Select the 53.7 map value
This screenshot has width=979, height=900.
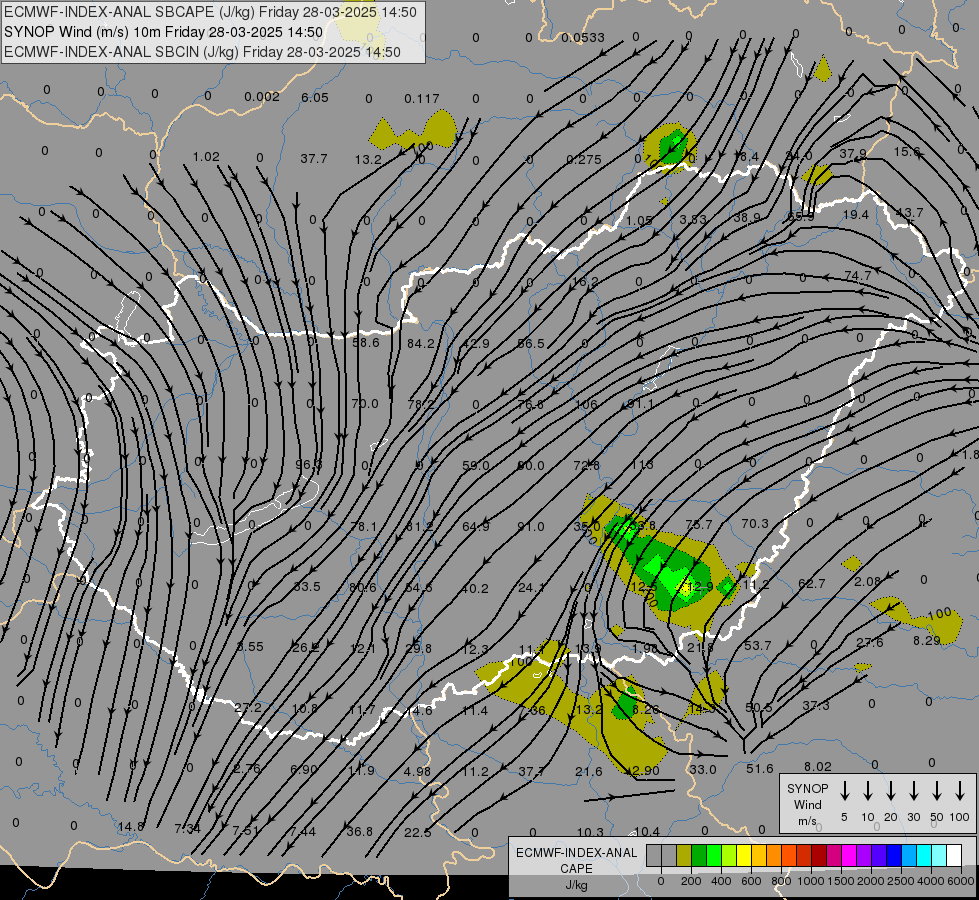coord(757,645)
